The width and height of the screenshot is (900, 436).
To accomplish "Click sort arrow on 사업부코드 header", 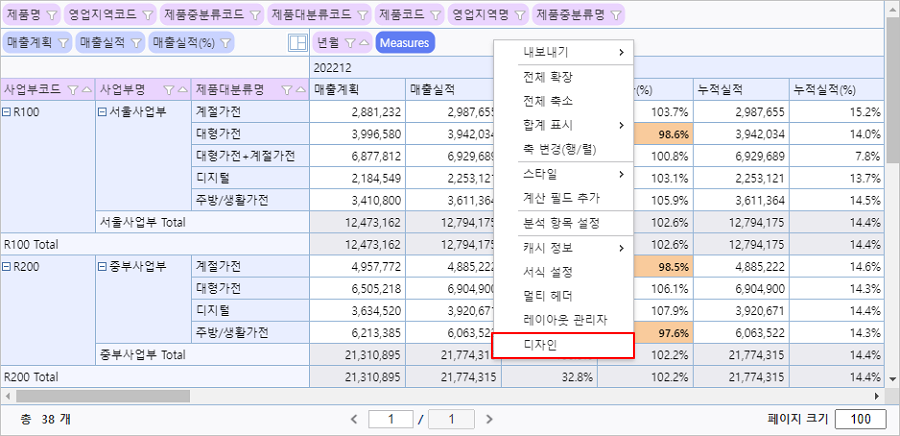I will tap(84, 89).
